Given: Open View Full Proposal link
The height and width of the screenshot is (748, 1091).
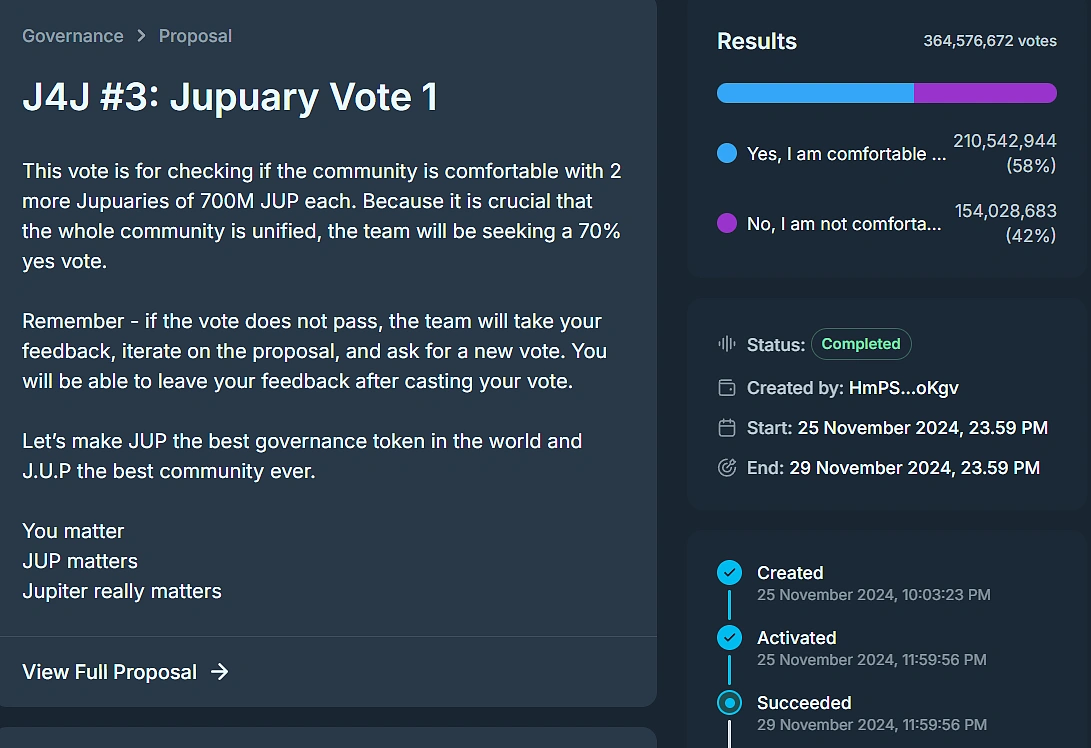Looking at the screenshot, I should pos(125,671).
